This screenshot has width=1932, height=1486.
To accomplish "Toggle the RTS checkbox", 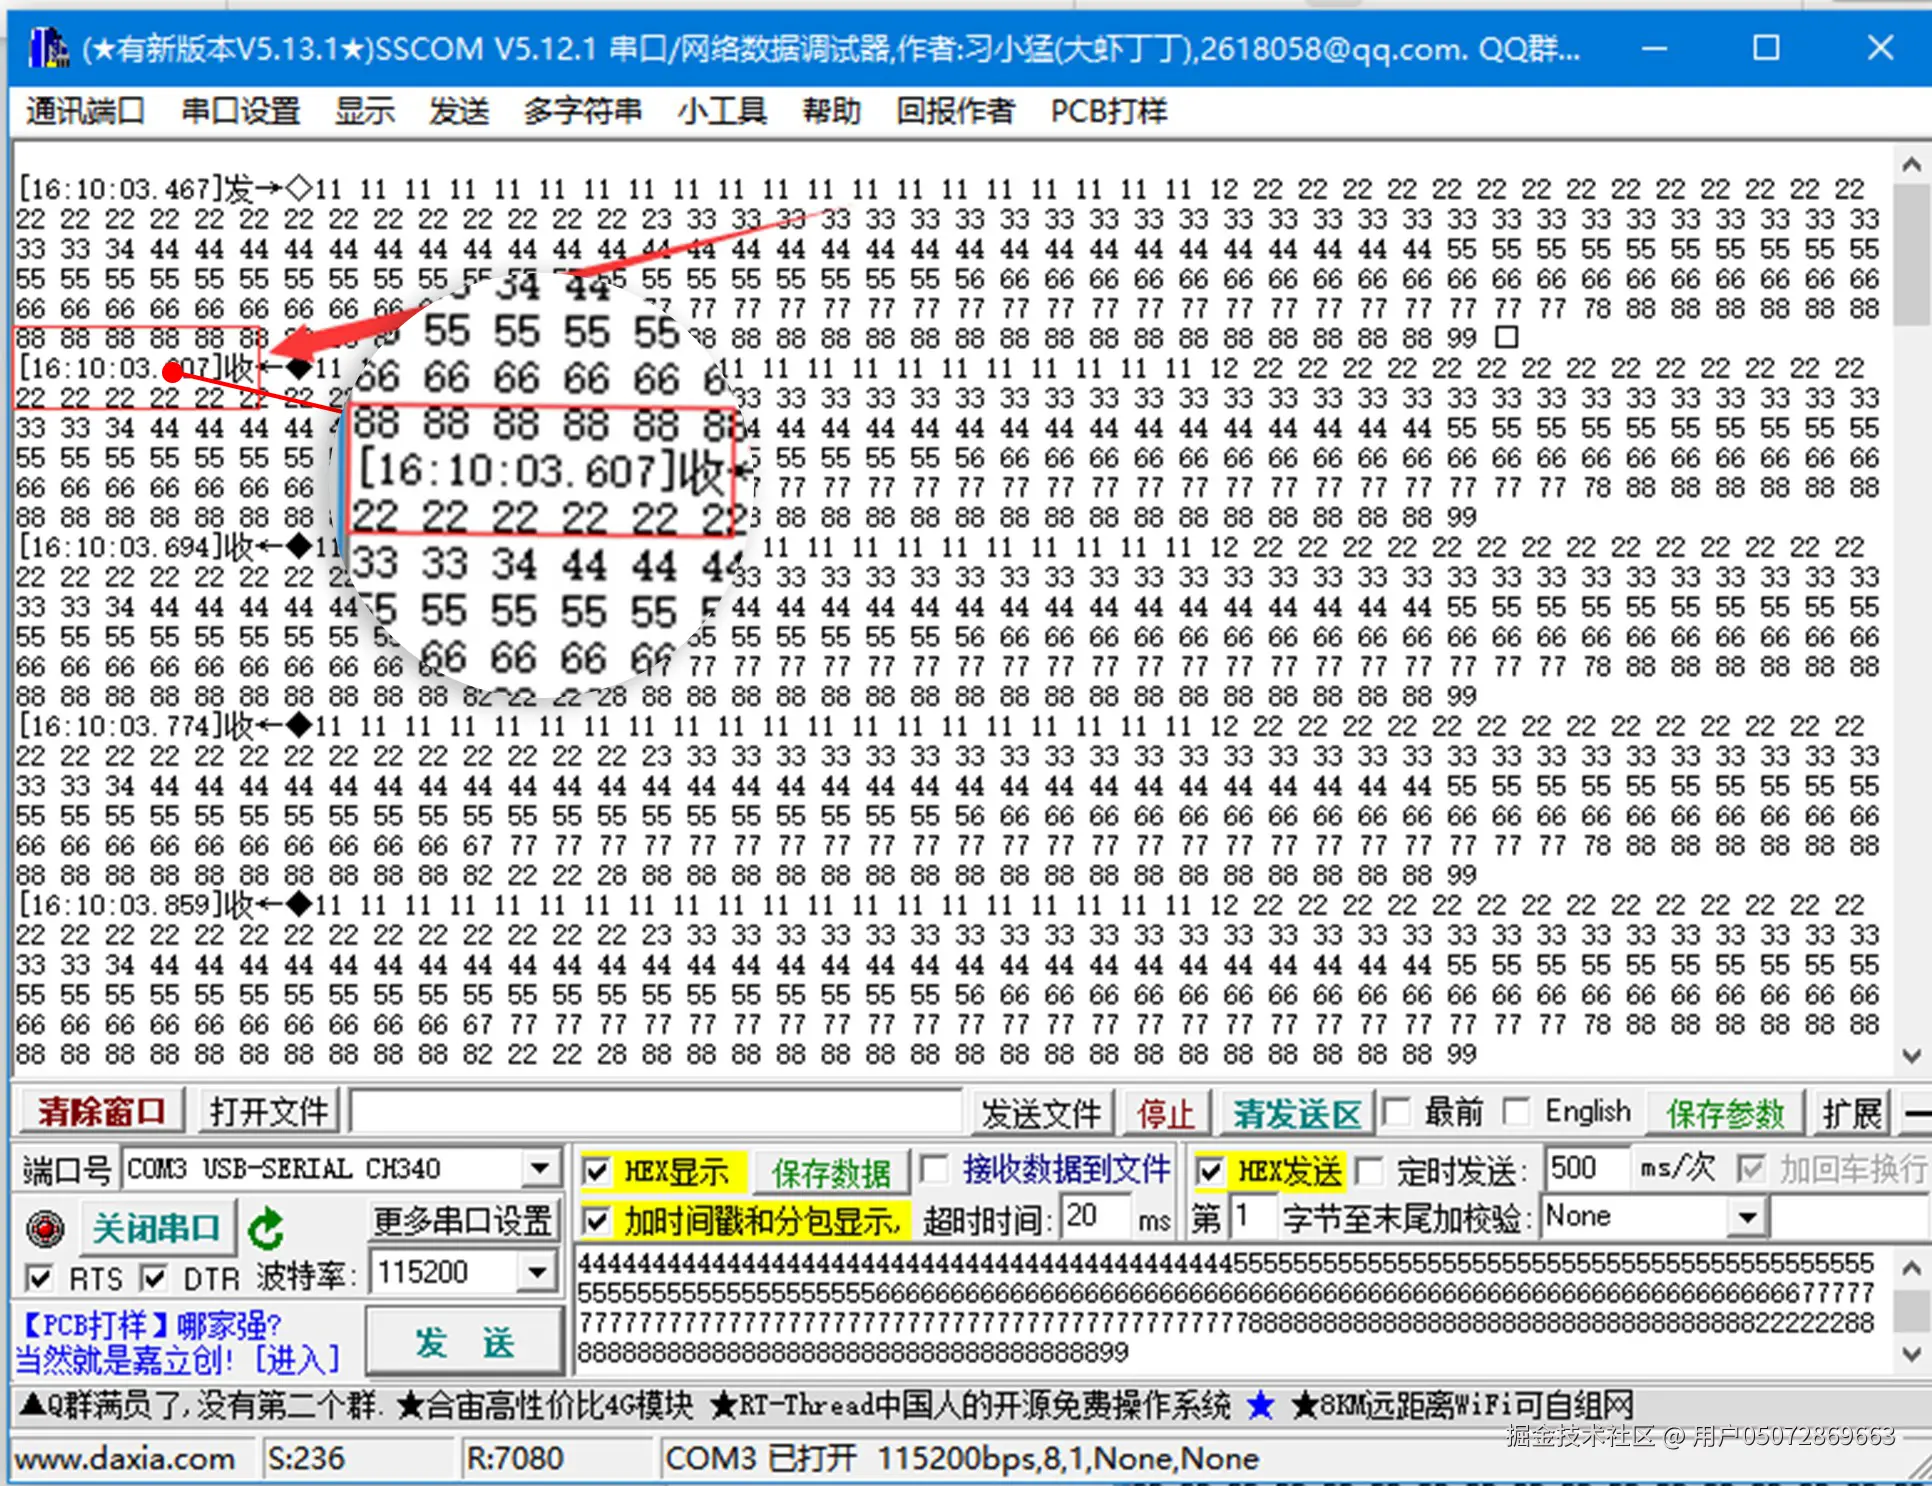I will [x=39, y=1277].
